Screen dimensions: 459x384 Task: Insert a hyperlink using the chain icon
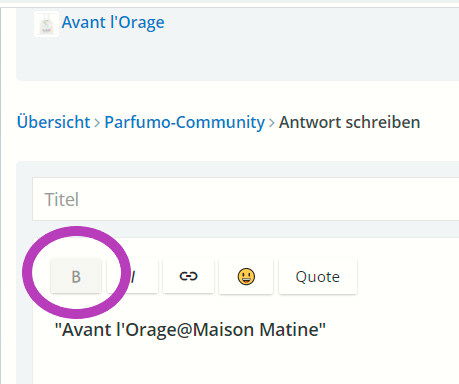click(188, 276)
